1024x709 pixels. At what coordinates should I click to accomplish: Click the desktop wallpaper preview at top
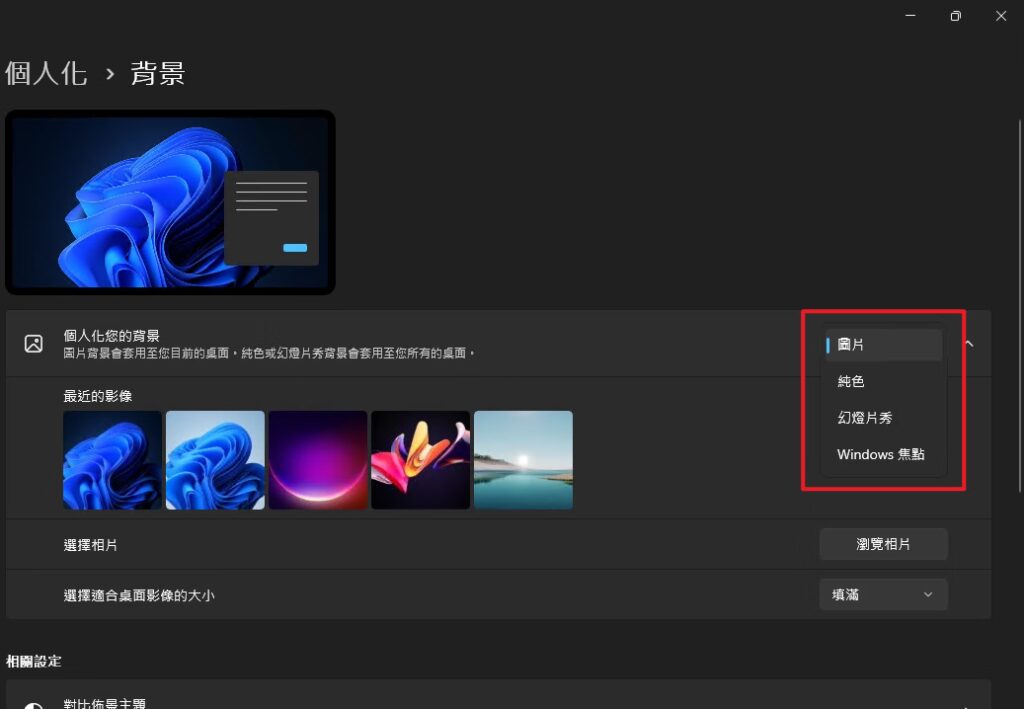[170, 200]
